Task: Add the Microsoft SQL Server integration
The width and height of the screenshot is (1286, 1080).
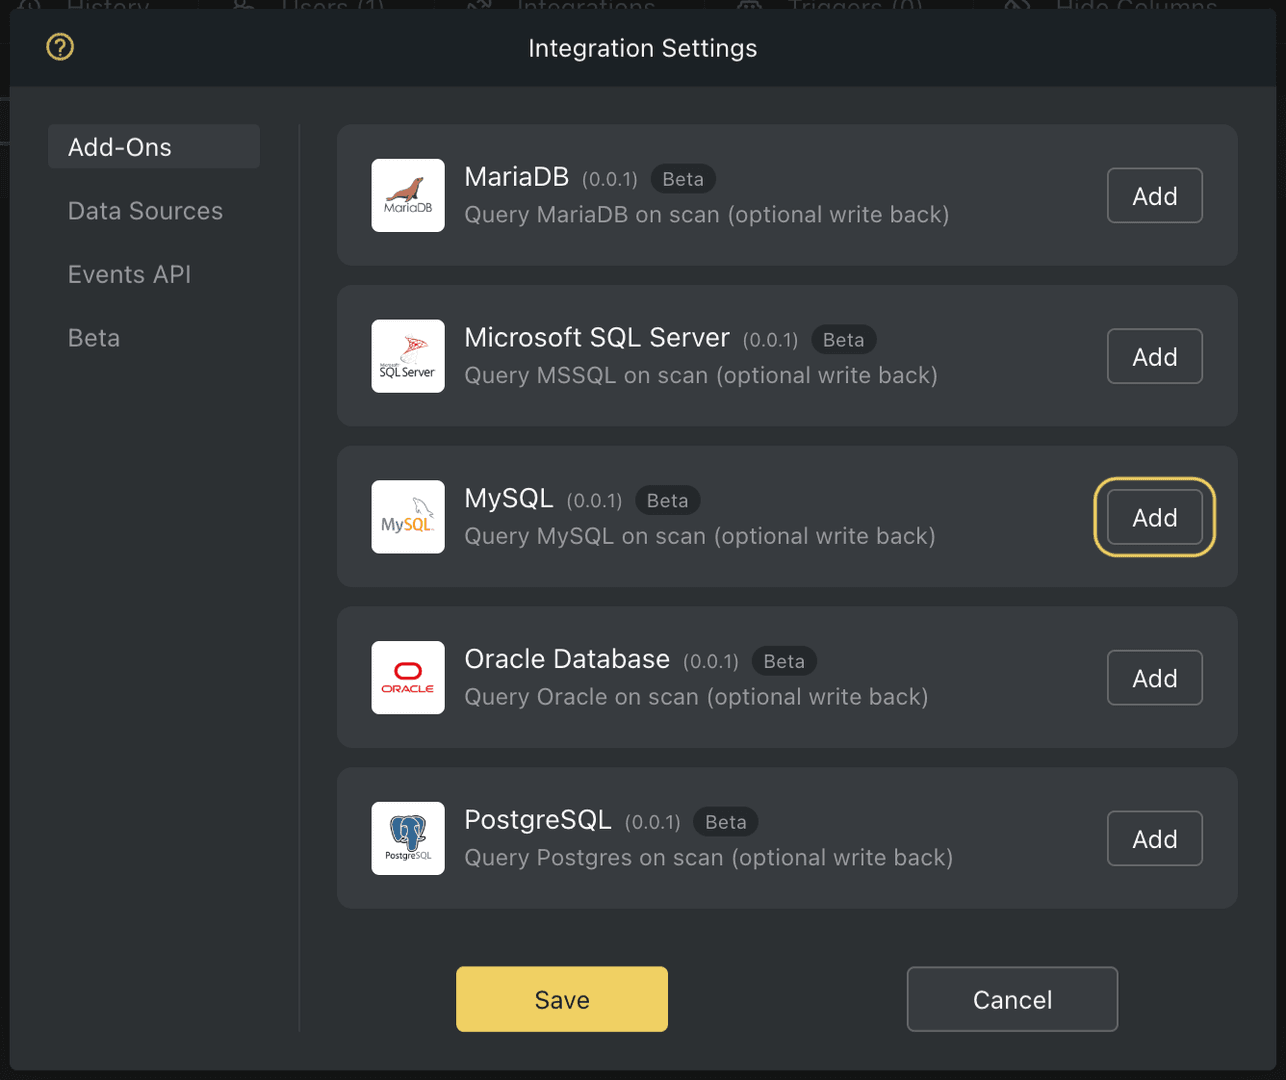Action: [x=1154, y=357]
